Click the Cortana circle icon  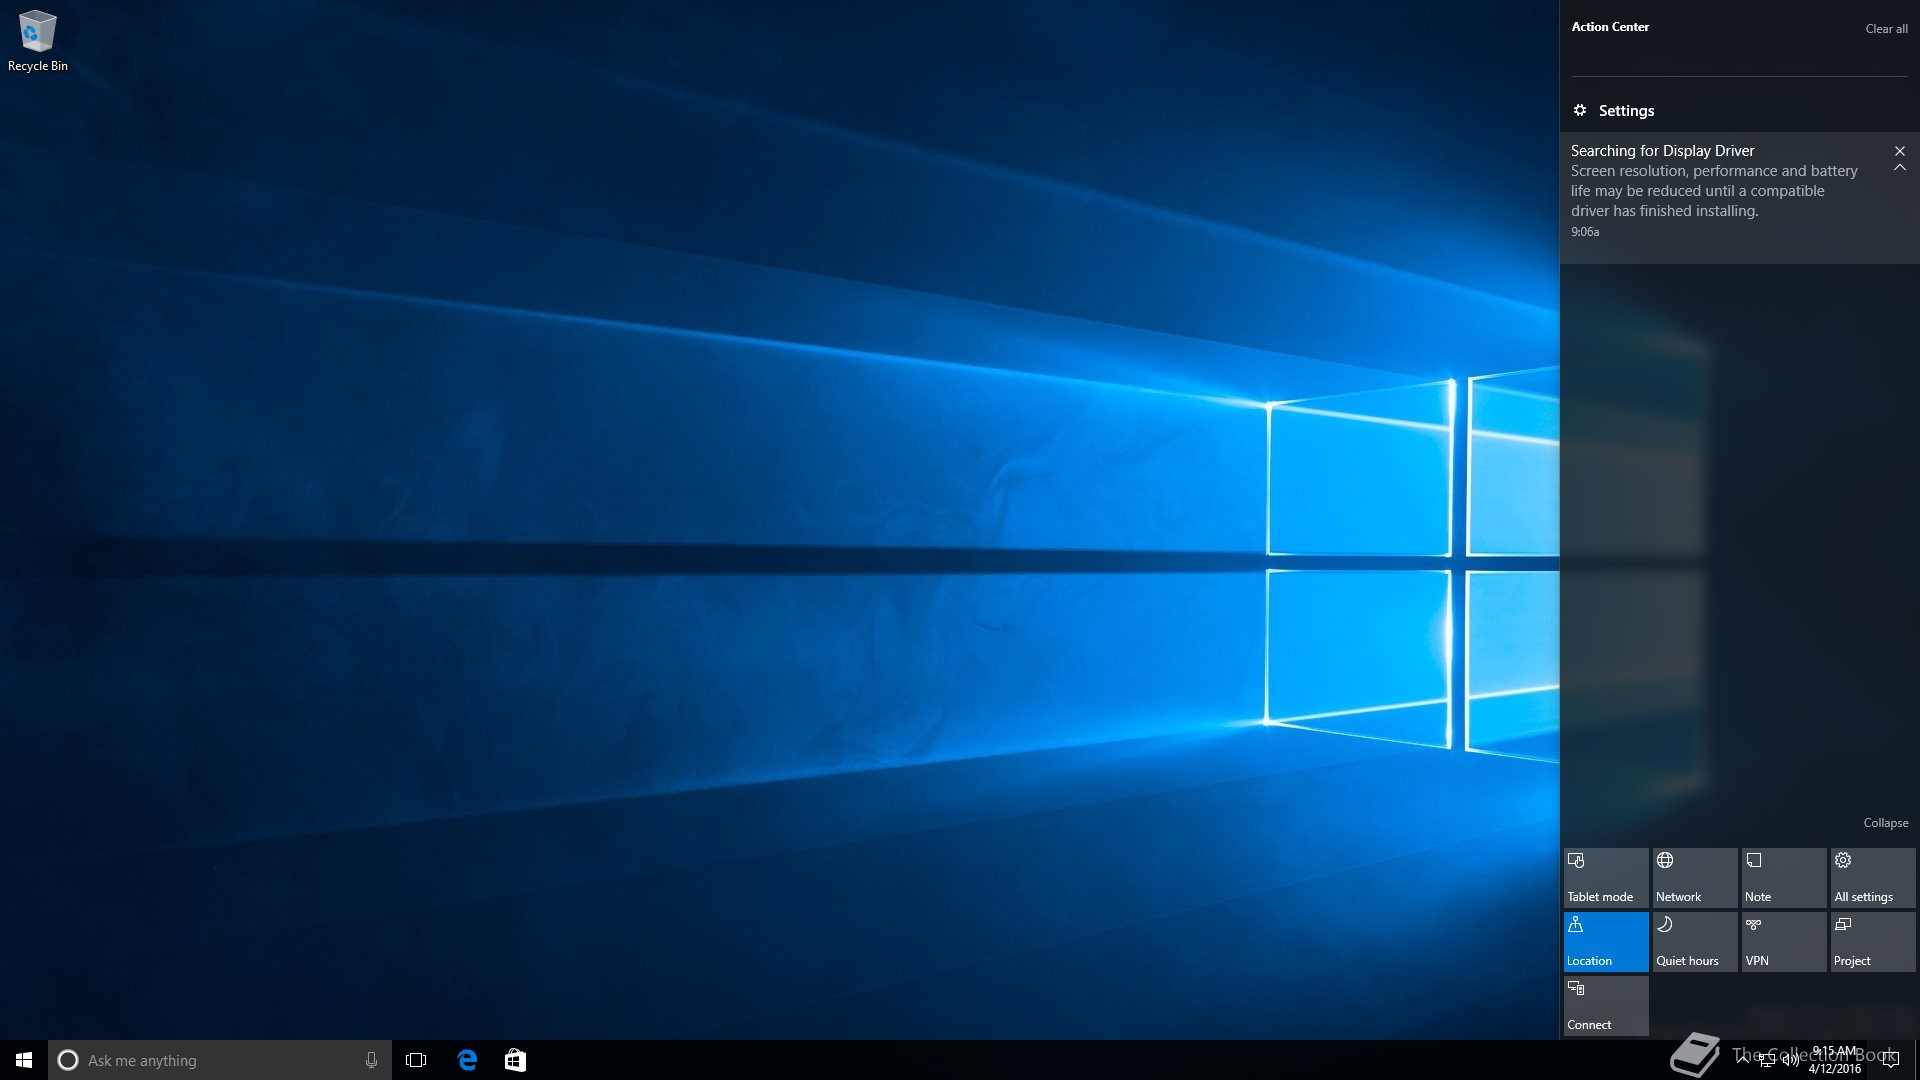coord(68,1060)
